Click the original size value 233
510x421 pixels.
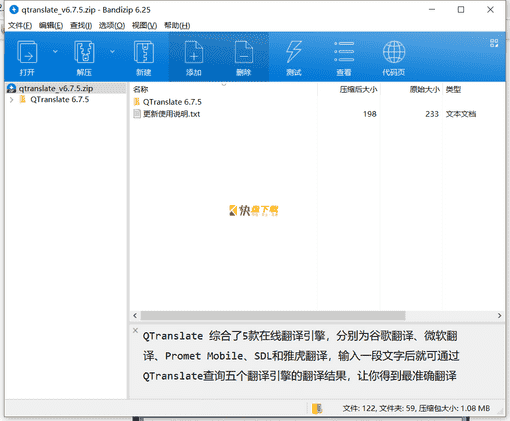(x=432, y=114)
